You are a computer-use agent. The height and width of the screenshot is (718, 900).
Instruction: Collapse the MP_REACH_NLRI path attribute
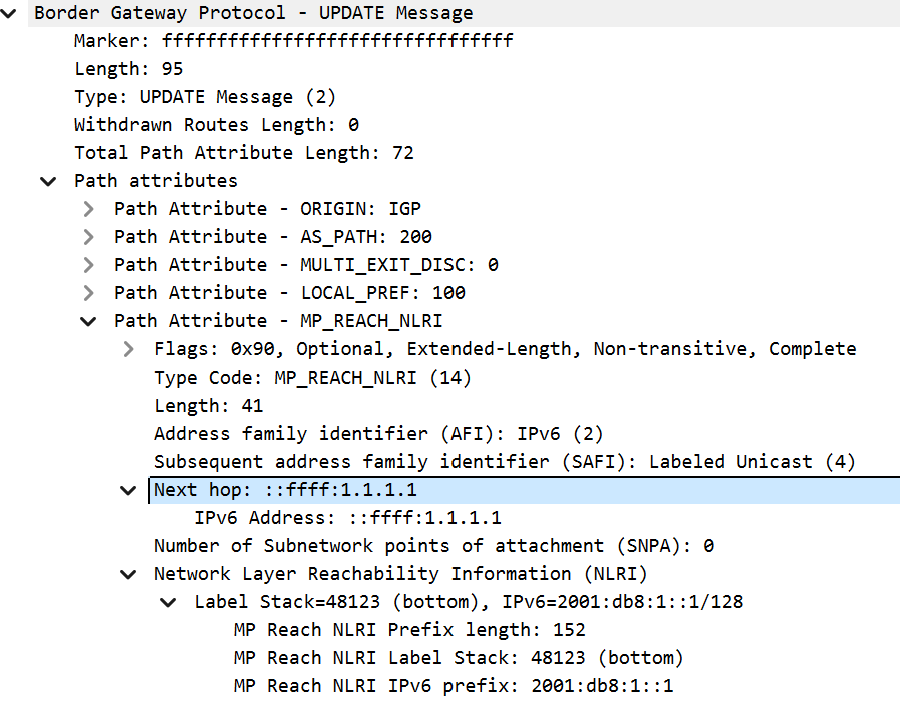(x=89, y=321)
